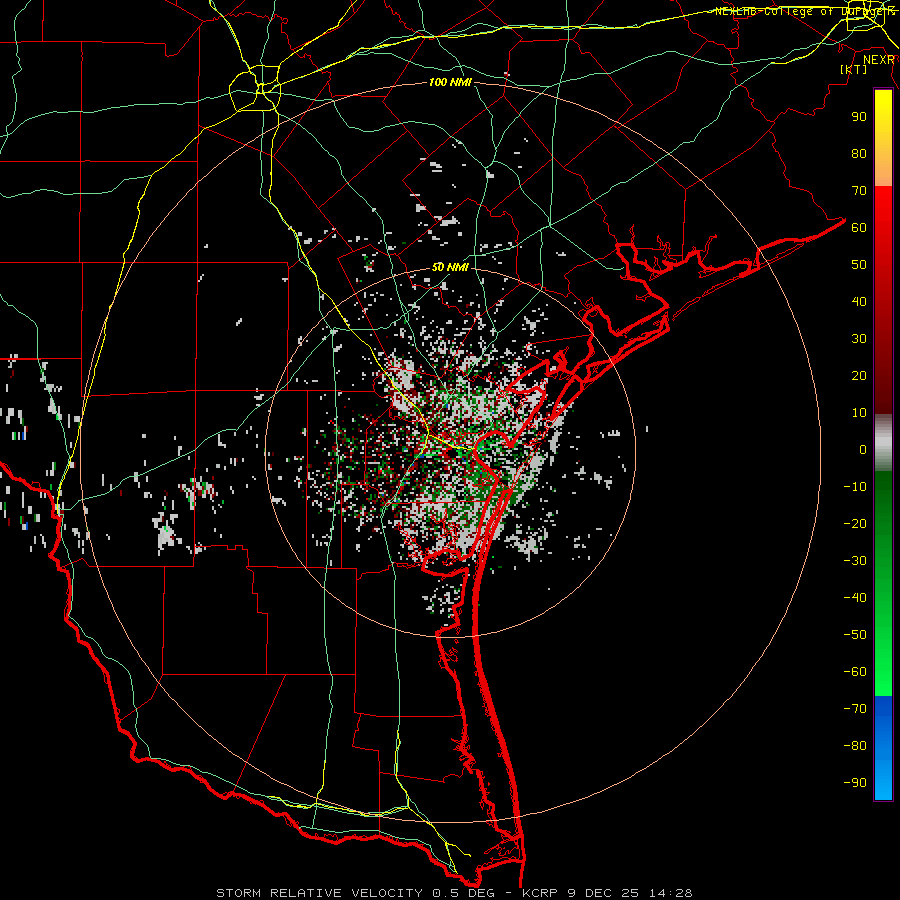Click the -20 value on the velocity scale
Viewport: 900px width, 900px height.
point(855,524)
